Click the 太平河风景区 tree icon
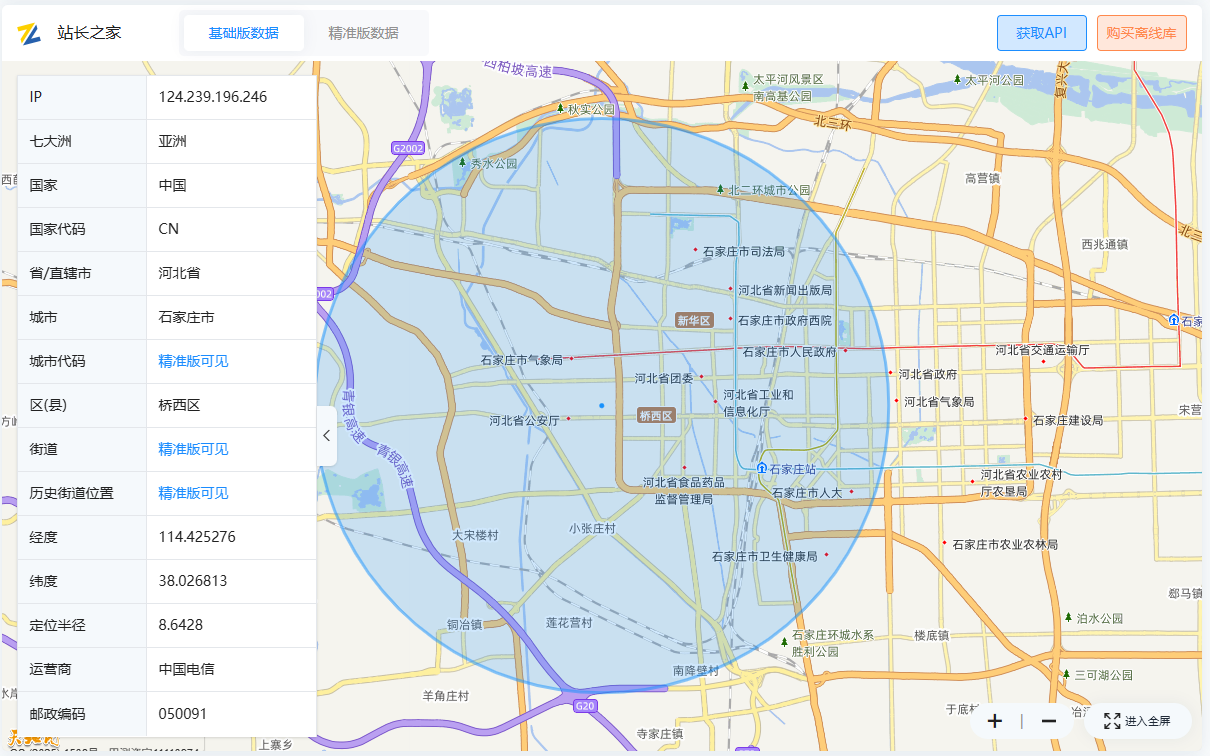Screen dimensions: 1210x756 746,86
